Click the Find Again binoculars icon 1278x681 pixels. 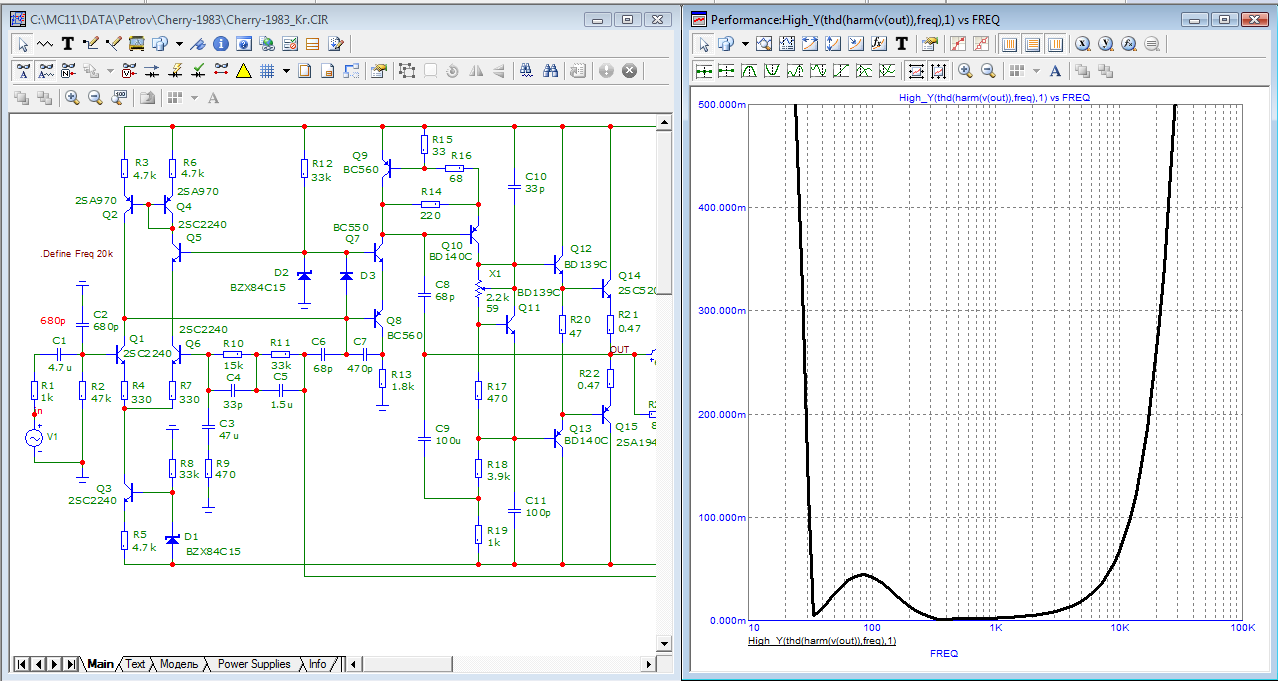(550, 71)
